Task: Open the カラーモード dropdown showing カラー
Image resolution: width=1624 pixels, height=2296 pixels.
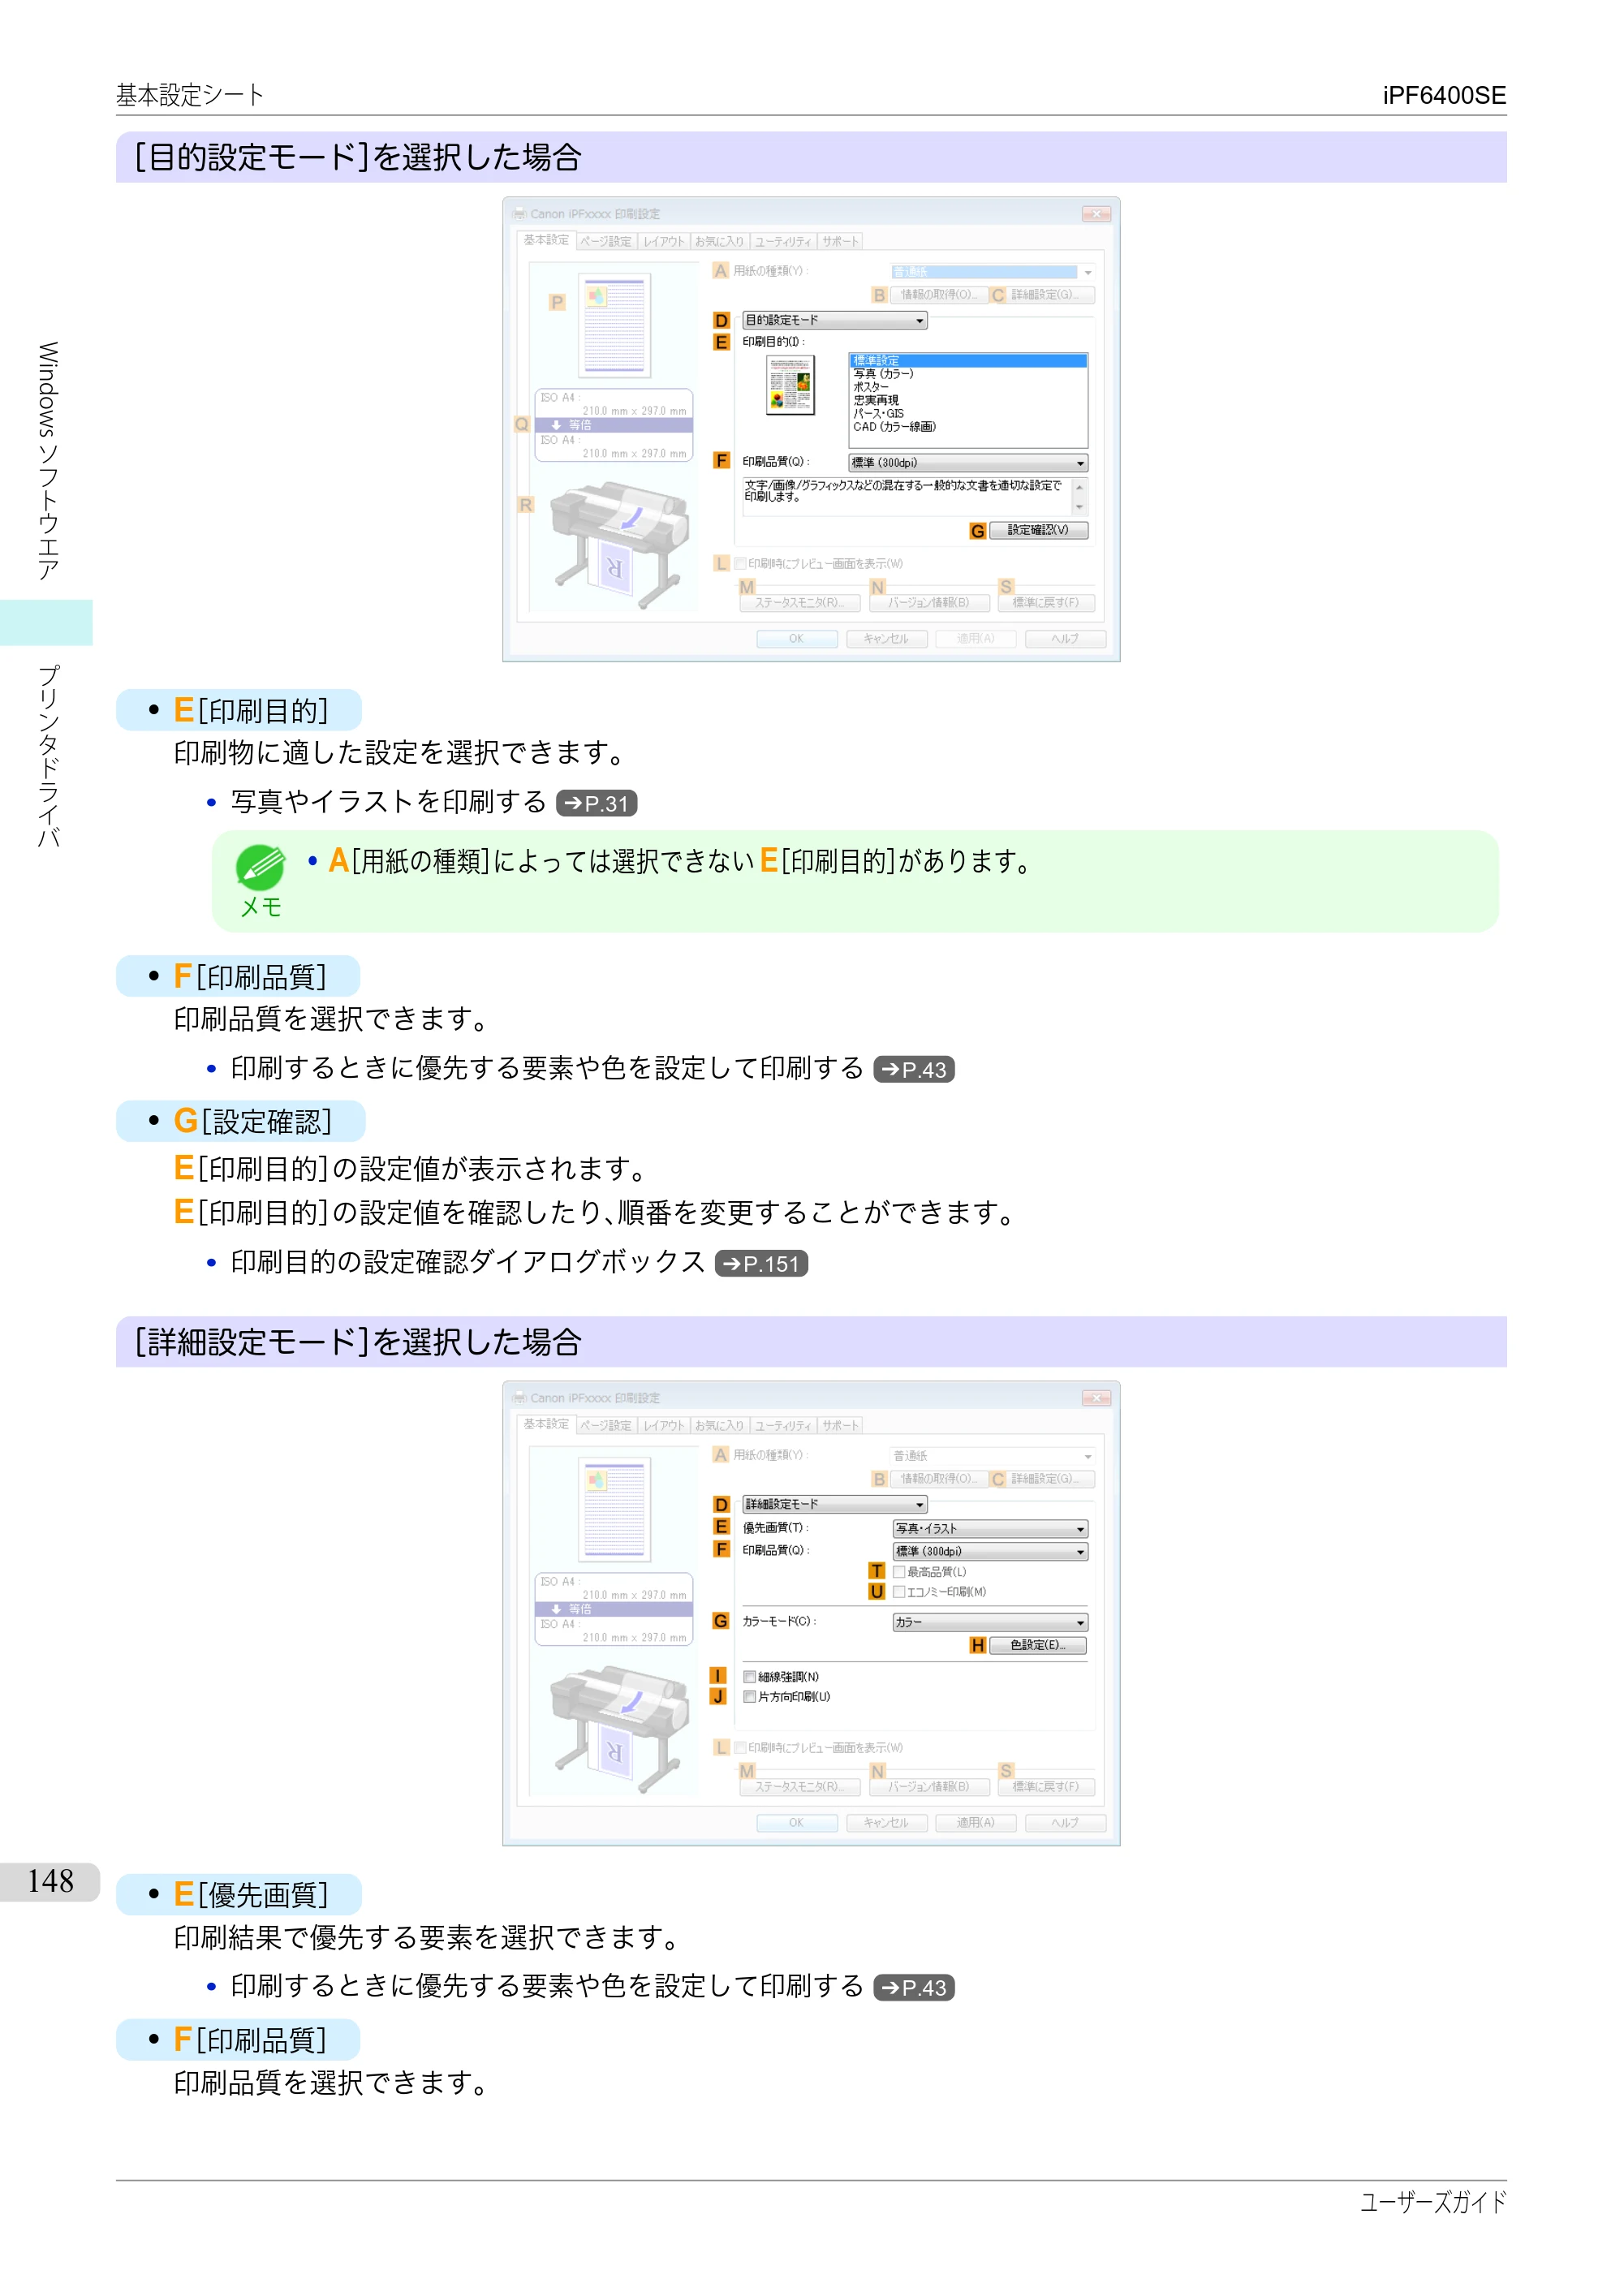Action: click(990, 1623)
